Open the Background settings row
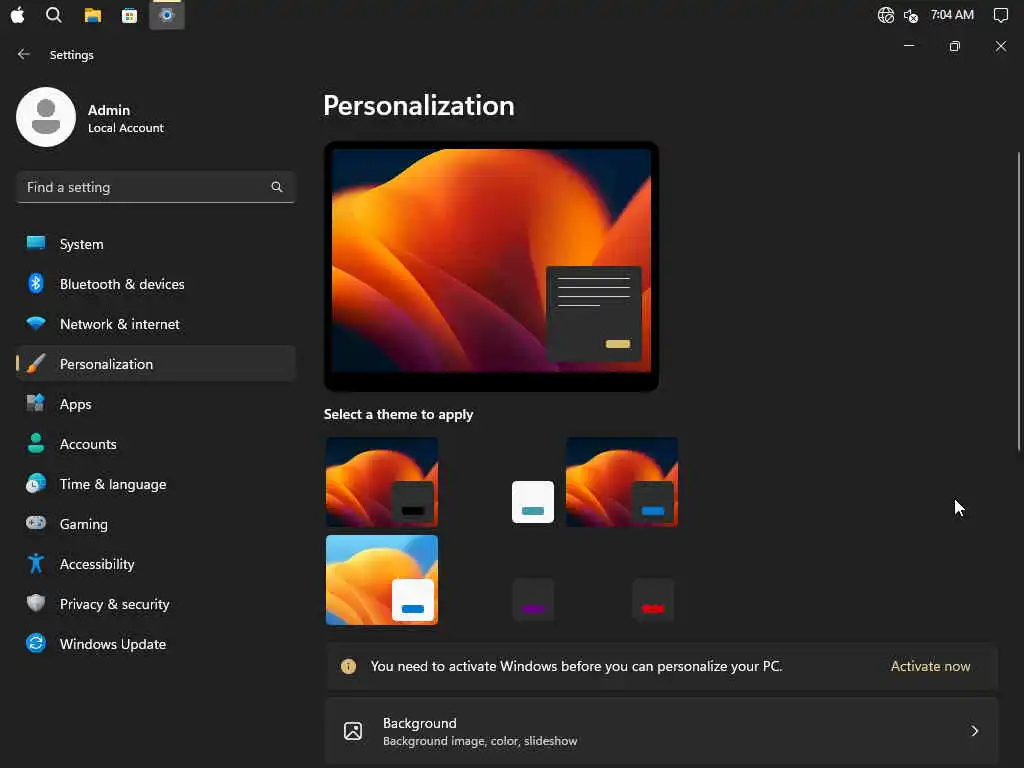1024x768 pixels. click(662, 731)
